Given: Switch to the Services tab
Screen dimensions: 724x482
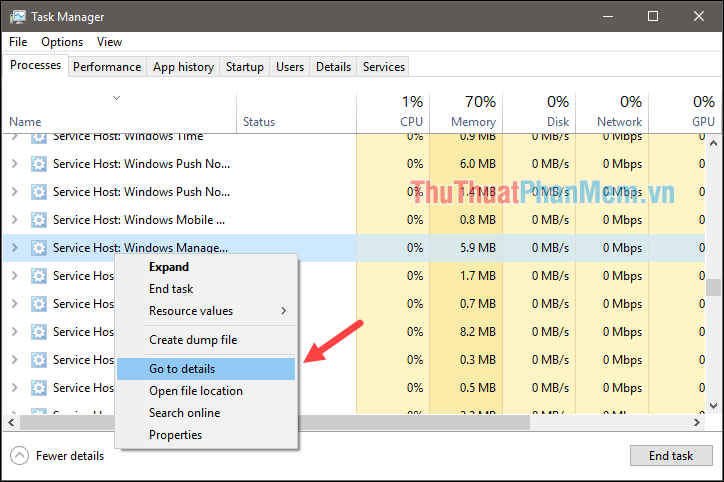Looking at the screenshot, I should (x=384, y=67).
